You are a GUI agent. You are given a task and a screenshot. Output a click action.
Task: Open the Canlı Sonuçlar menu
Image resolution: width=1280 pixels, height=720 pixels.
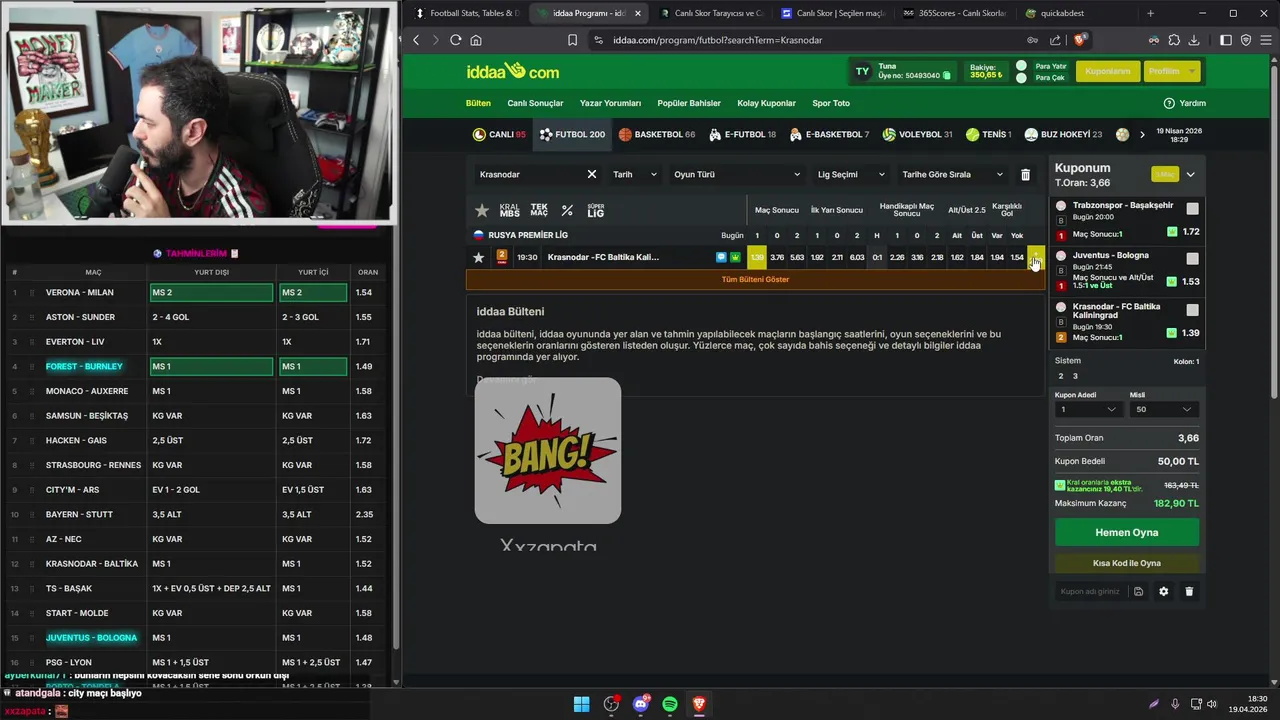click(x=535, y=103)
